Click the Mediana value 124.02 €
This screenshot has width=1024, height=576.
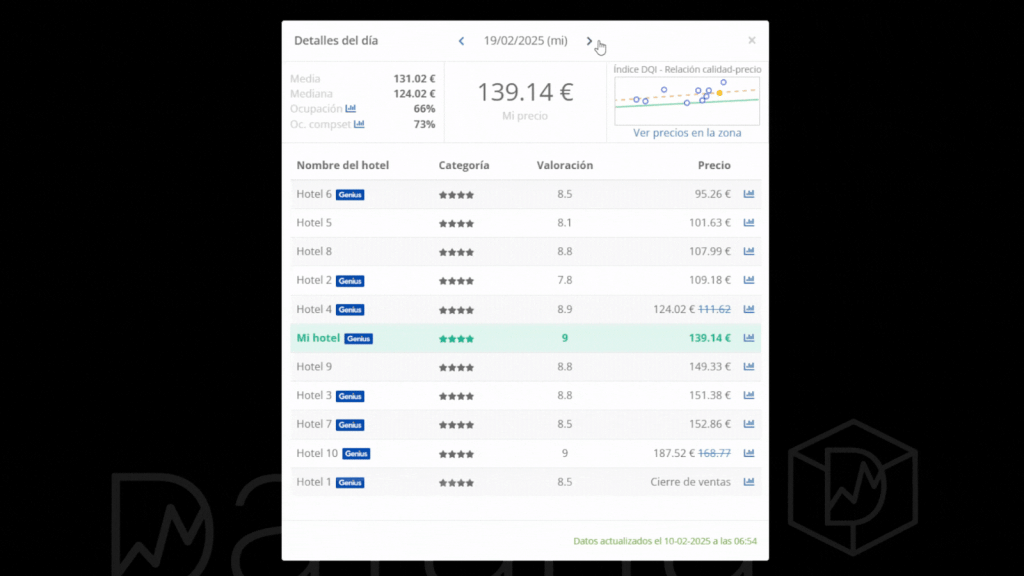[414, 93]
